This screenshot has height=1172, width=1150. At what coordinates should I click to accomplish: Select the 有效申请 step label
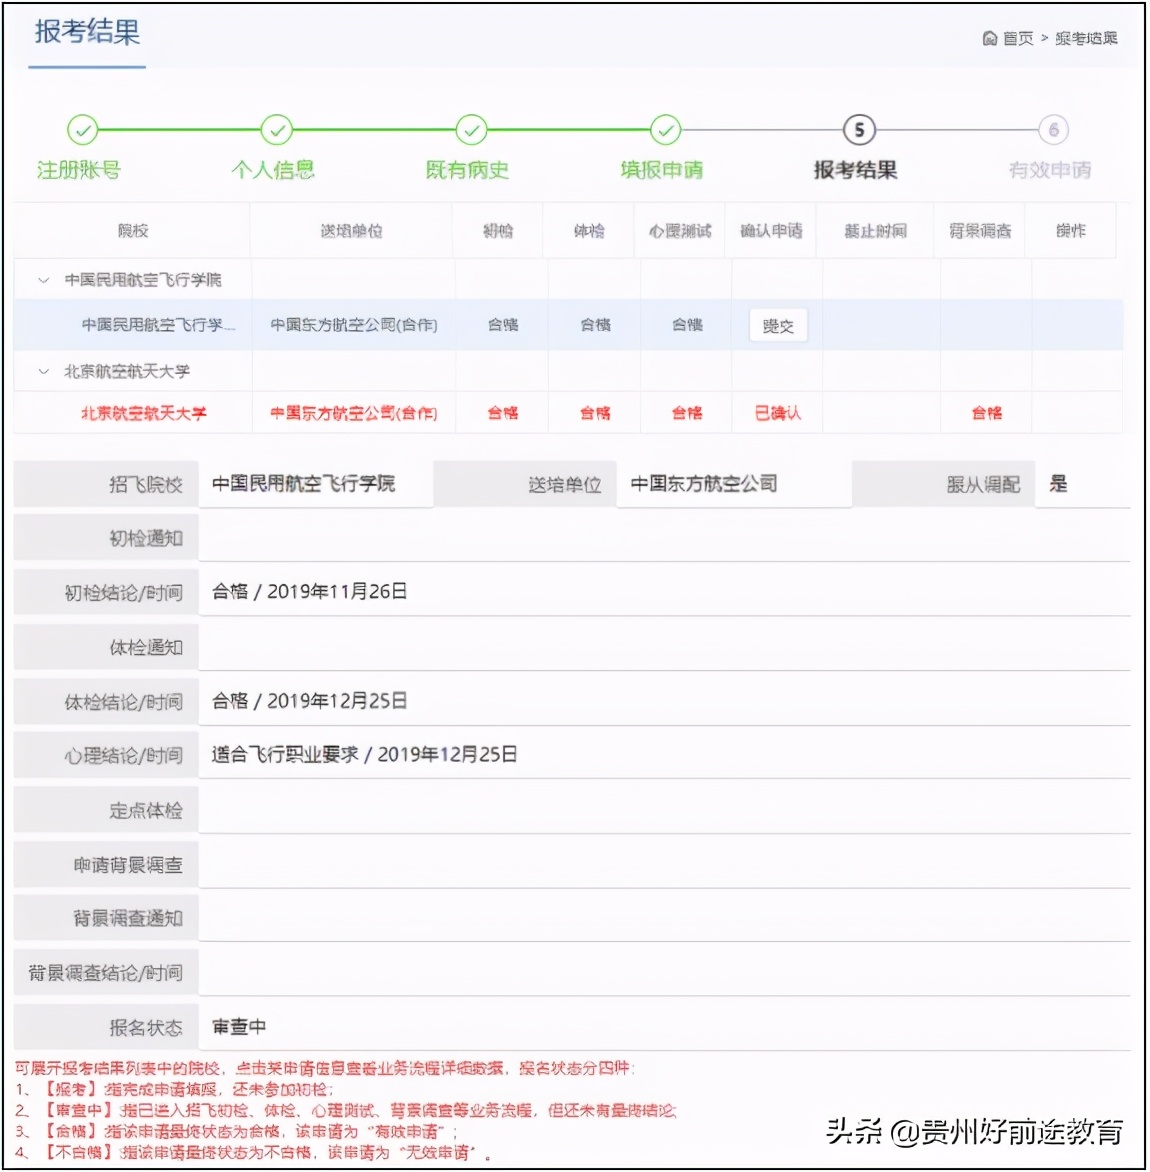(x=1051, y=170)
